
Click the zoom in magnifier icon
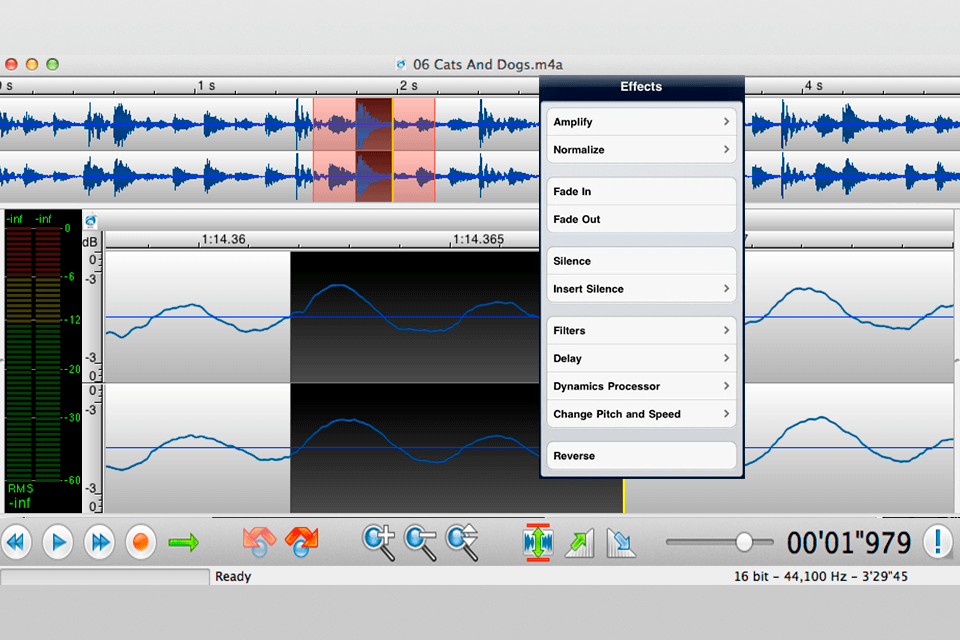point(379,541)
